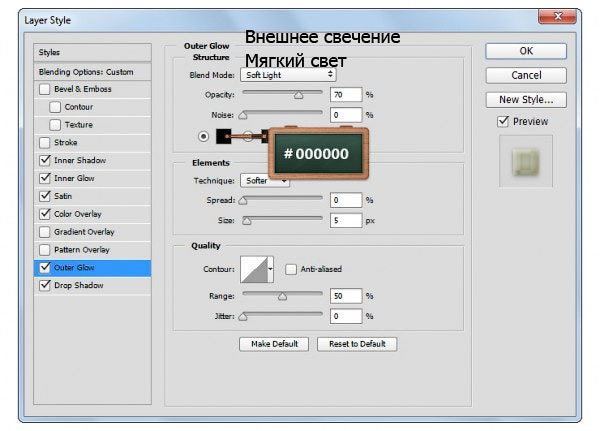600x431 pixels.
Task: Check the Gradient Overlay checkbox
Action: click(44, 232)
